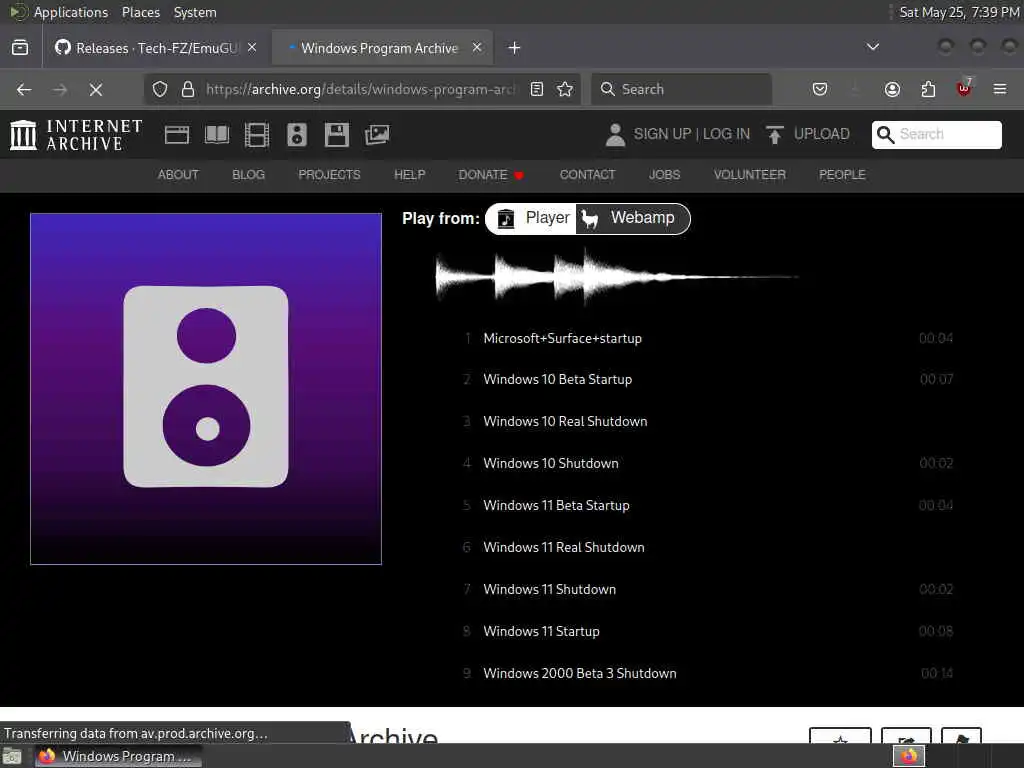The width and height of the screenshot is (1024, 768).
Task: Open the BLOG link
Action: pos(248,175)
